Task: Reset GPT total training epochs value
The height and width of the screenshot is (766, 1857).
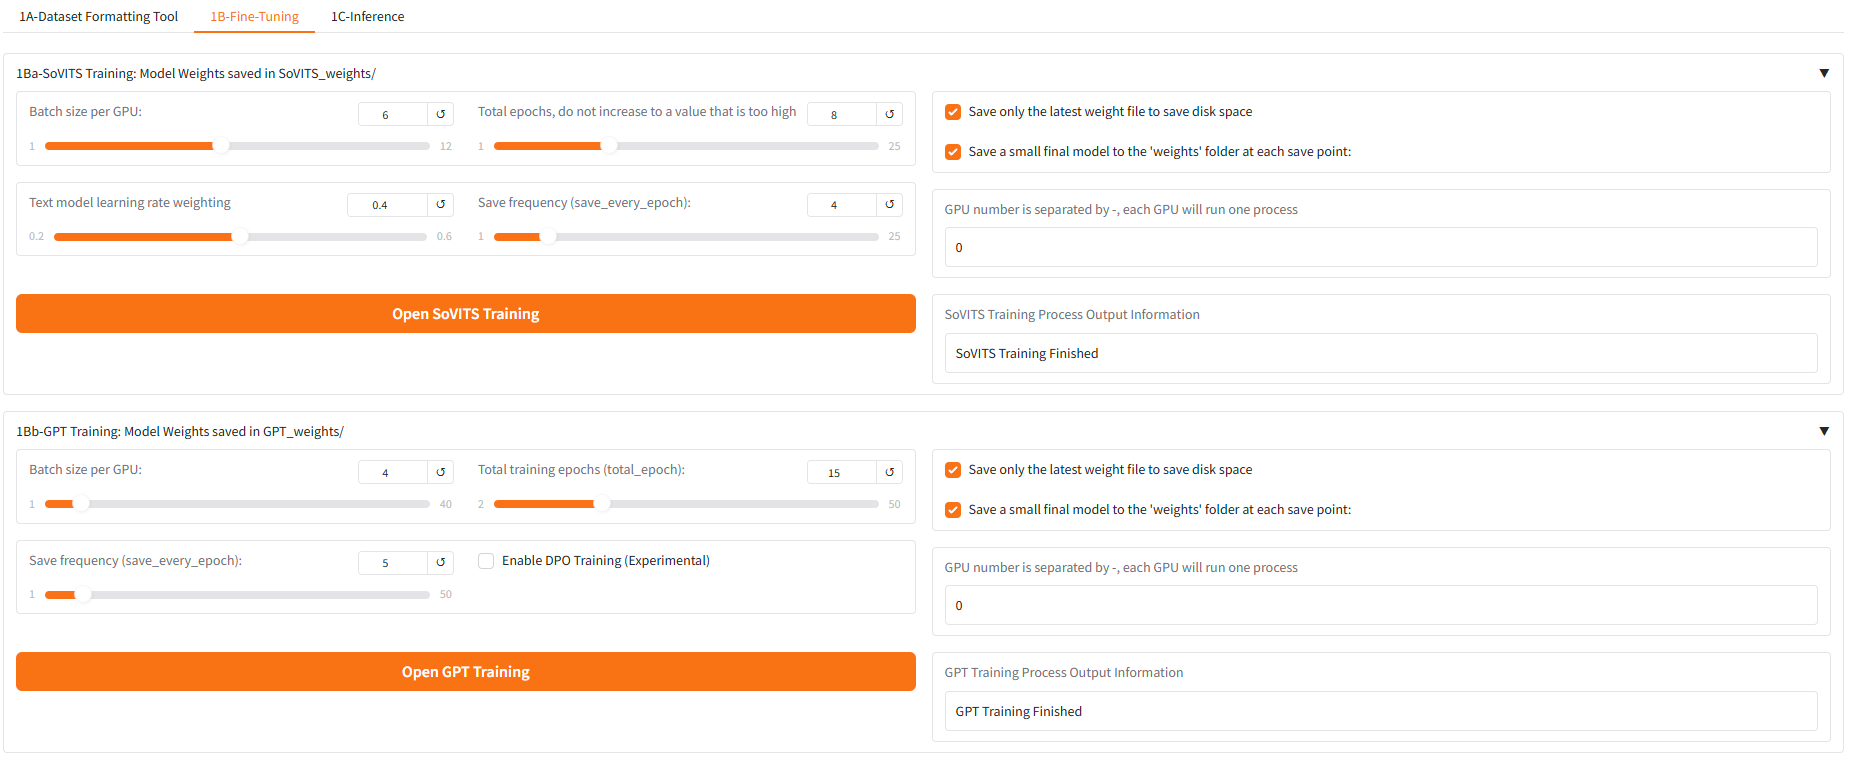Action: pyautogui.click(x=890, y=472)
